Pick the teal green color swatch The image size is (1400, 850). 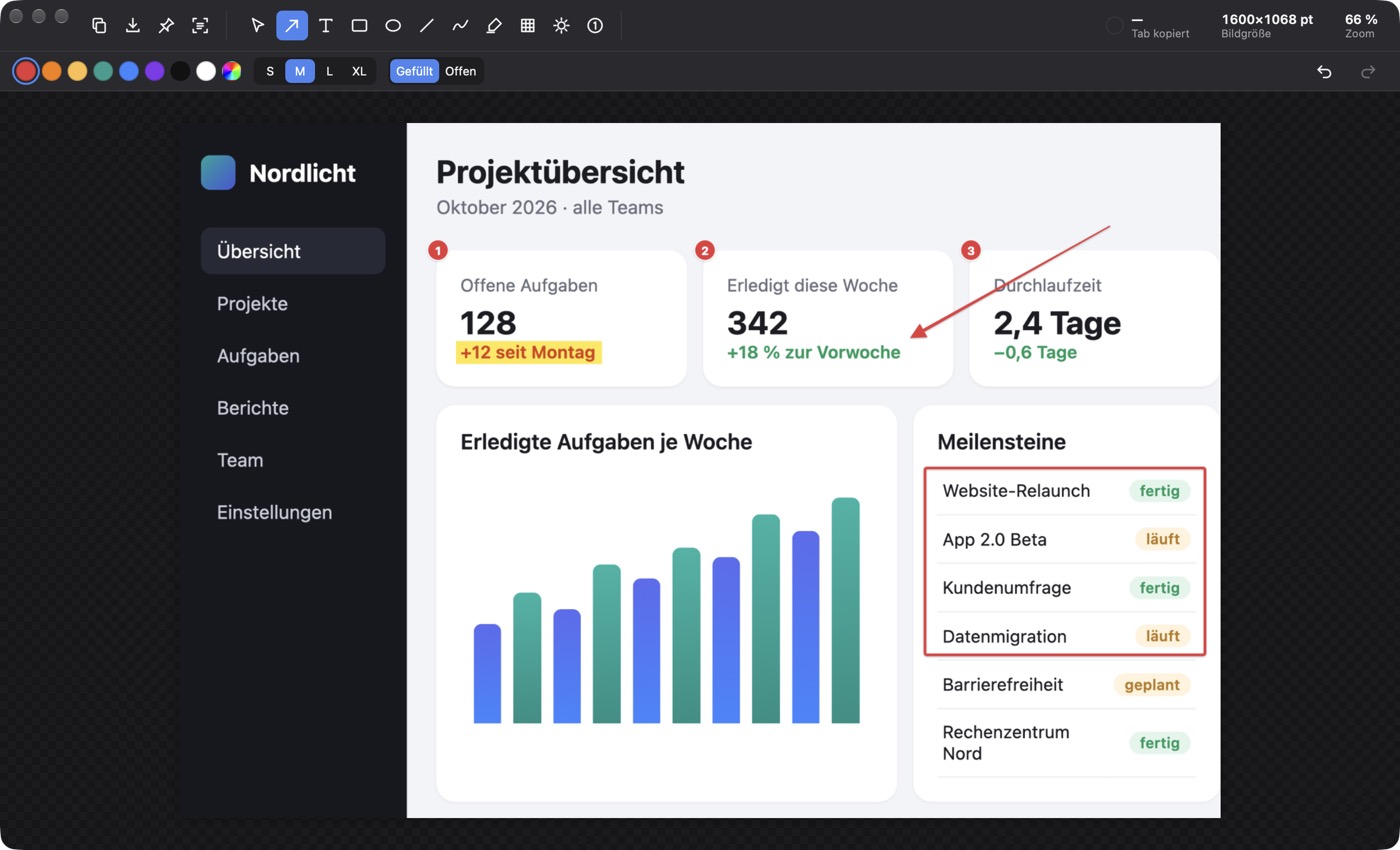click(x=103, y=71)
